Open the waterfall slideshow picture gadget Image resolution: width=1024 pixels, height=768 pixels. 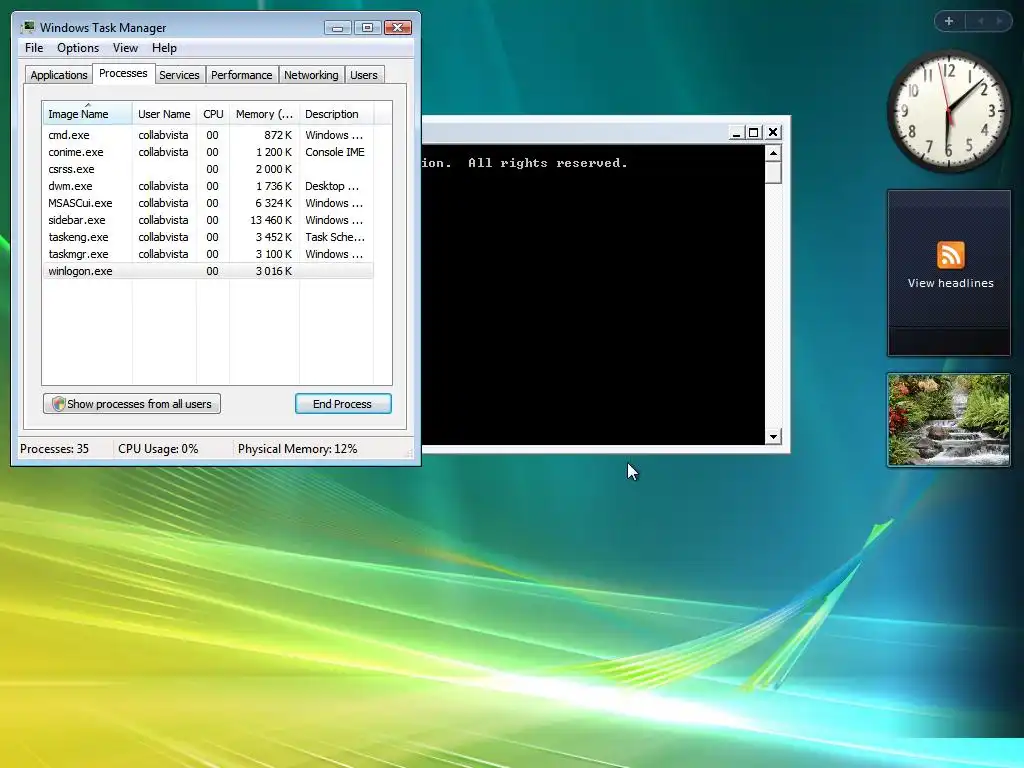pos(948,420)
